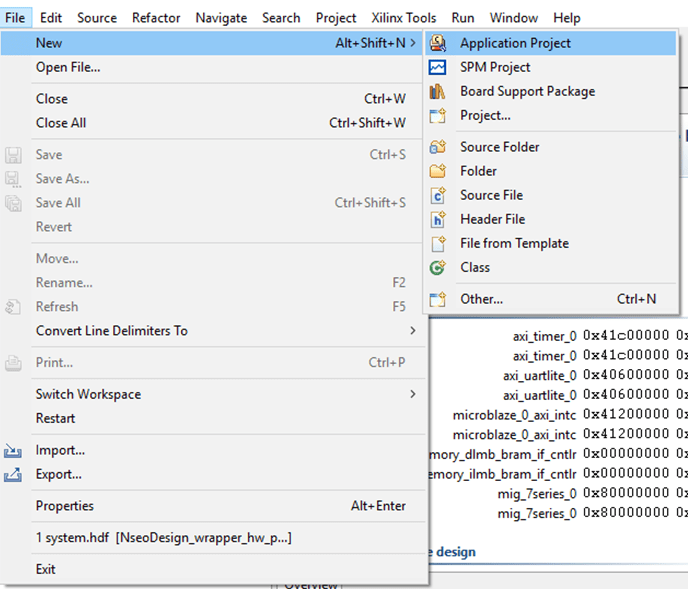
Task: Click the Header File icon
Action: [x=437, y=219]
